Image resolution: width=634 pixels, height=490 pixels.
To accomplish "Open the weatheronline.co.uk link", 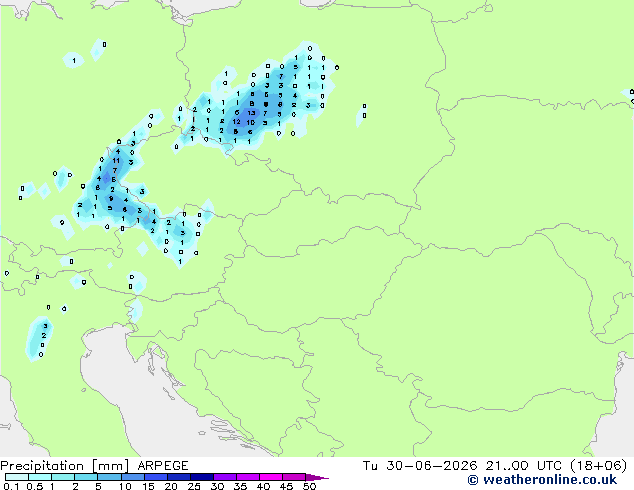I will 542,480.
